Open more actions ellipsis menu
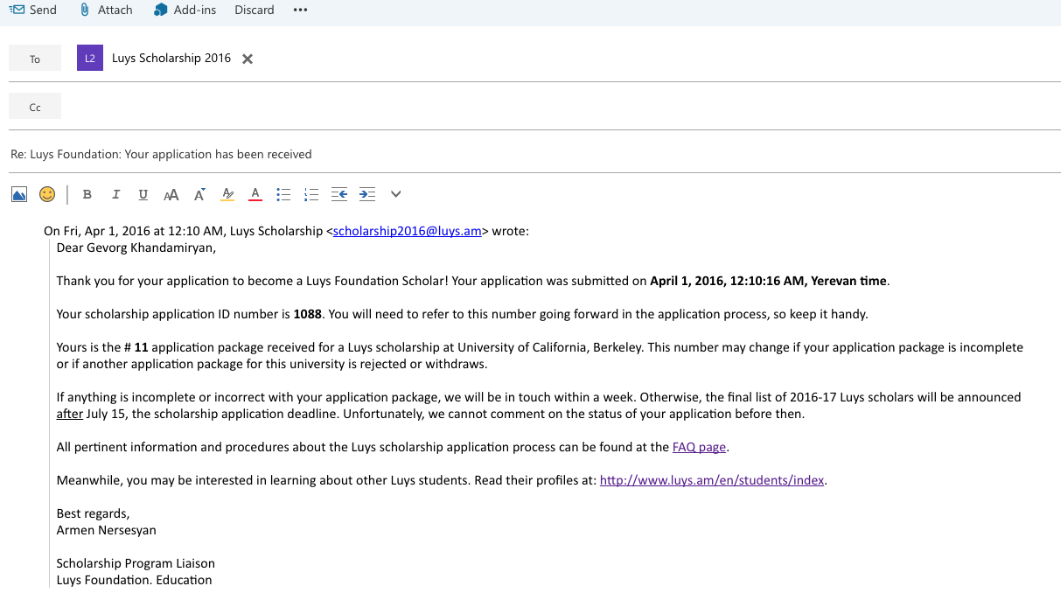This screenshot has width=1061, height=600. (x=300, y=10)
